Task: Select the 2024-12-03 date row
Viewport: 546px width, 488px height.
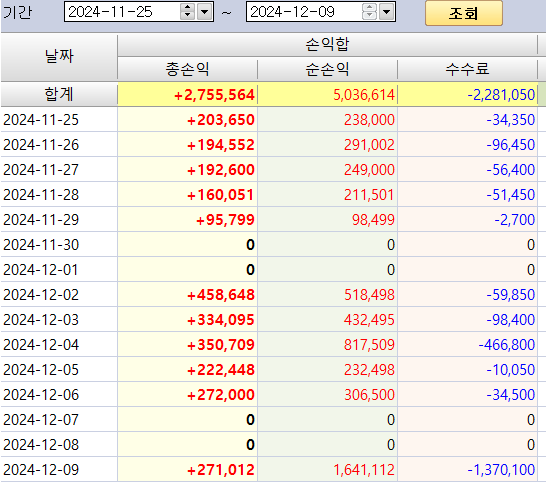Action: (59, 320)
